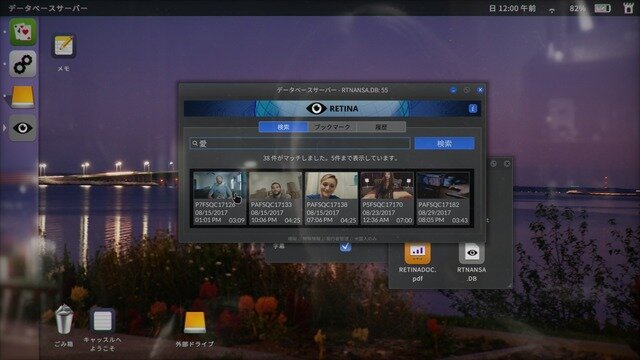Toggle the 字幕 subtitles checkbox
The width and height of the screenshot is (640, 360).
pyautogui.click(x=345, y=246)
